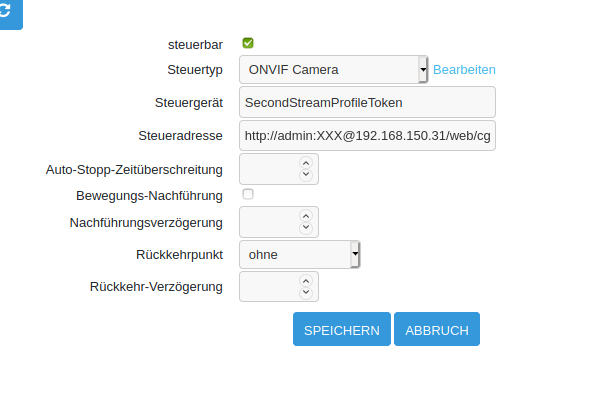Focus the Steueradresse URL field
The height and width of the screenshot is (419, 608).
pos(367,136)
